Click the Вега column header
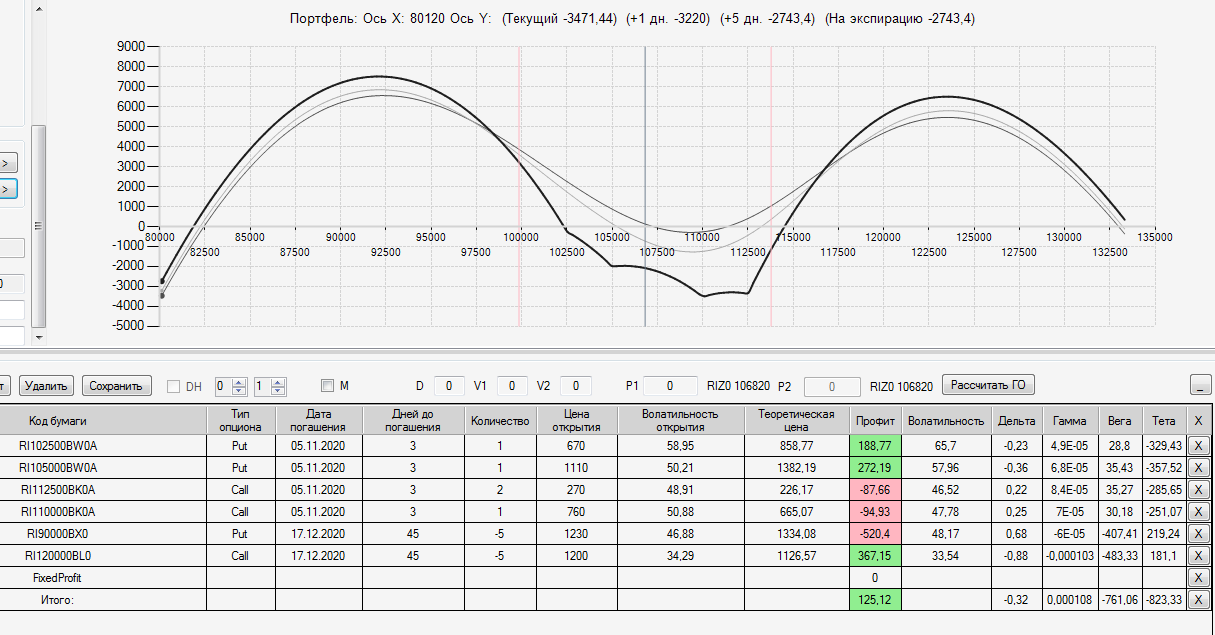 [1119, 421]
